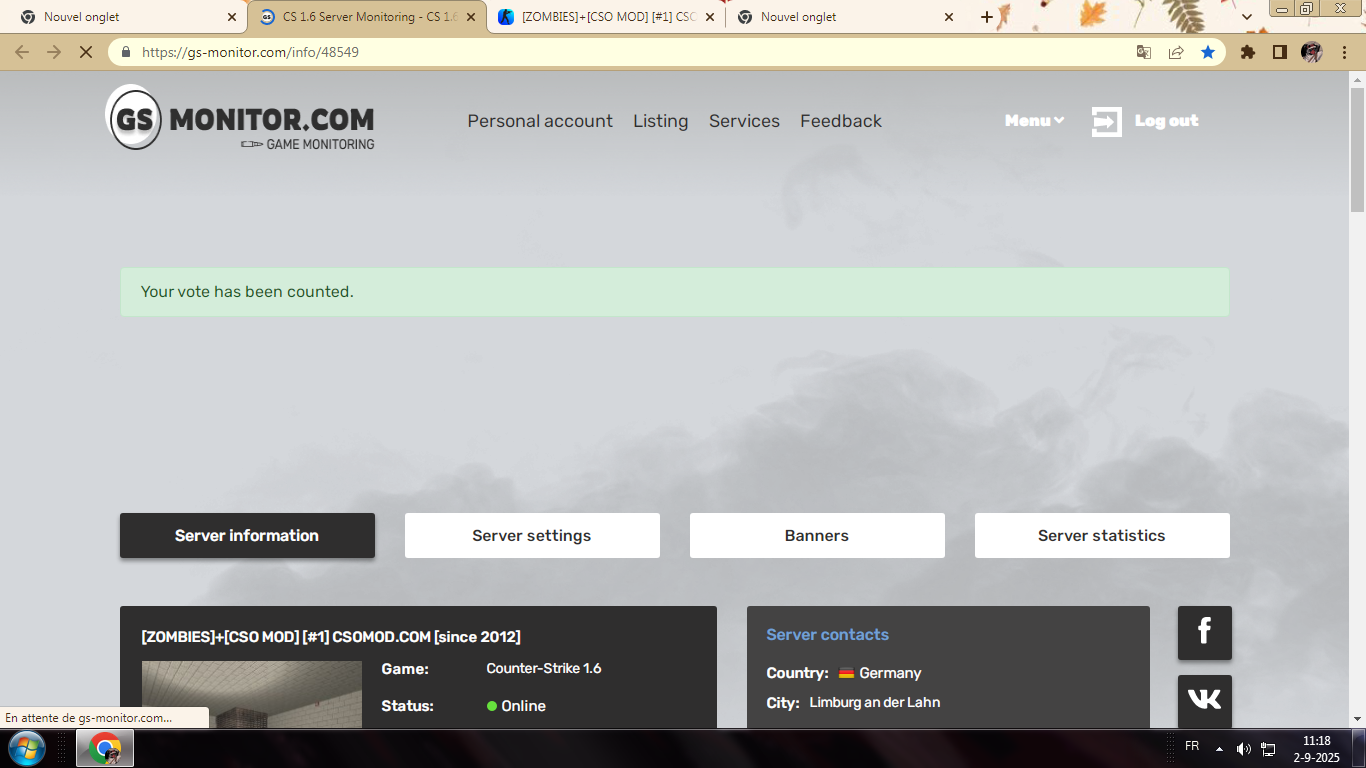This screenshot has height=768, width=1366.
Task: Click the VK social network icon
Action: pos(1204,700)
